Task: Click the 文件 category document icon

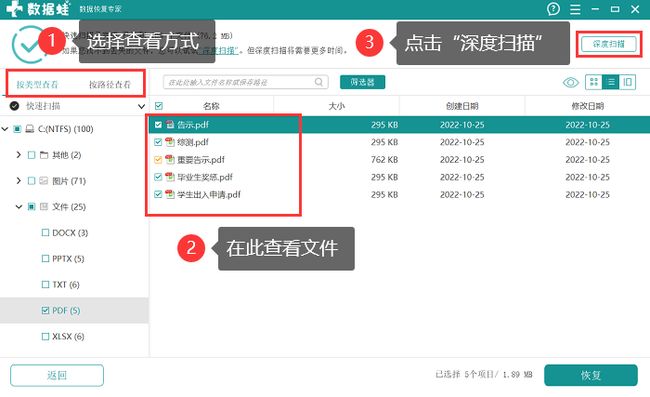Action: coord(44,206)
